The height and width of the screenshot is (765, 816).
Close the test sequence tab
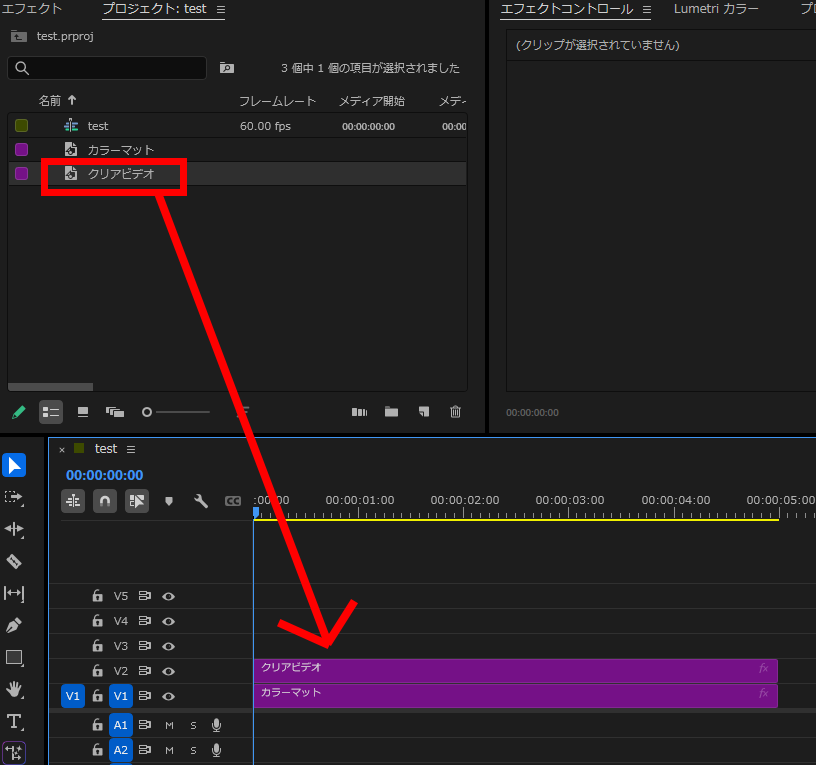[62, 450]
